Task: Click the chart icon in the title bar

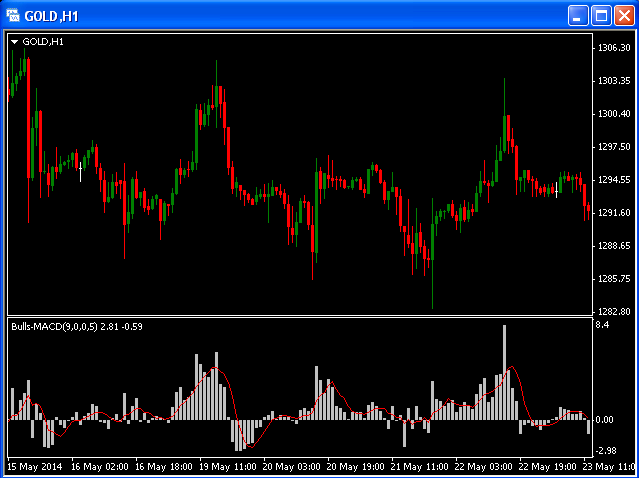Action: click(13, 16)
